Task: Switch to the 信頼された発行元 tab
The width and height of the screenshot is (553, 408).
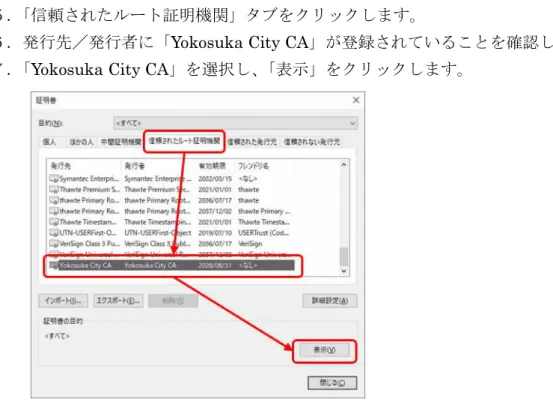Action: pos(252,142)
